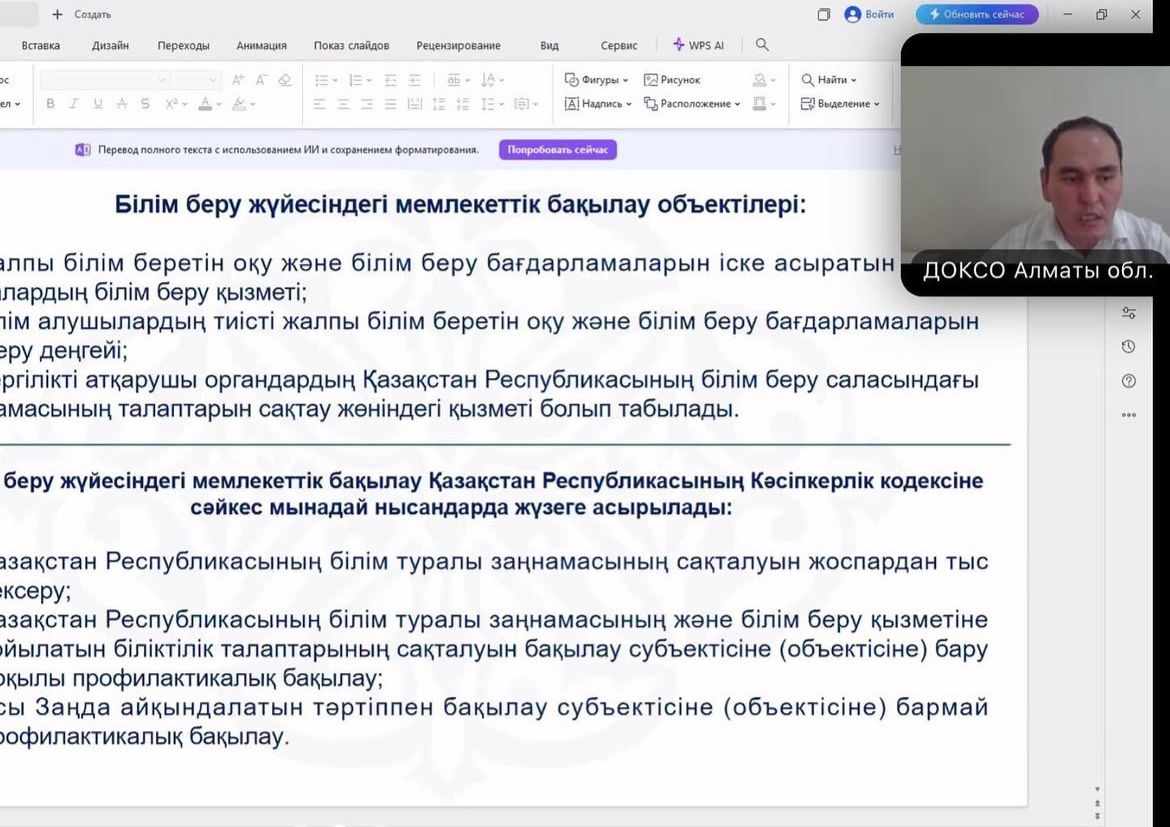The width and height of the screenshot is (1170, 827).
Task: Open the Найти find dropdown
Action: (x=829, y=80)
